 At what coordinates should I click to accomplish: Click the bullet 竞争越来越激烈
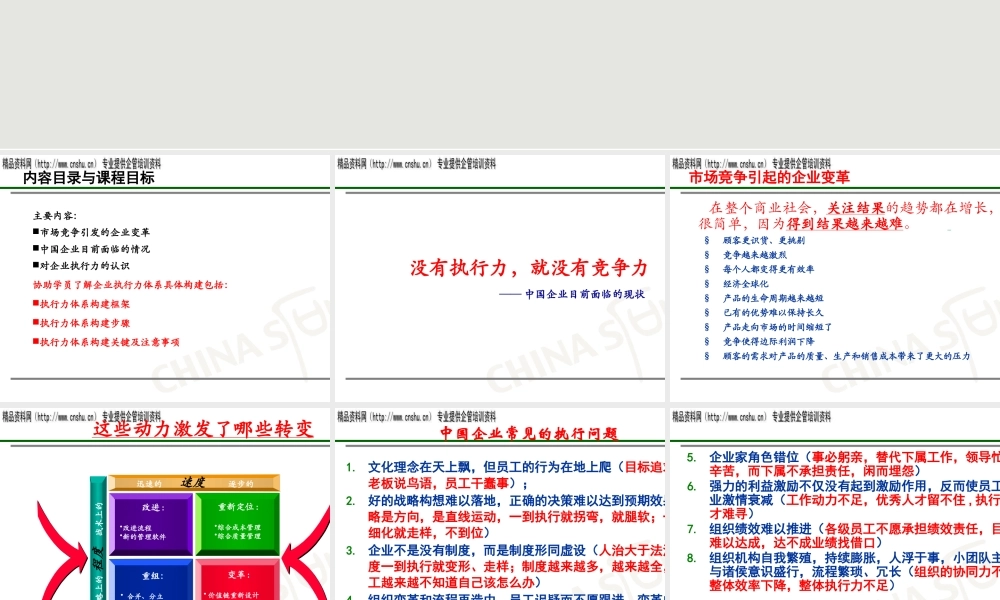click(x=754, y=254)
